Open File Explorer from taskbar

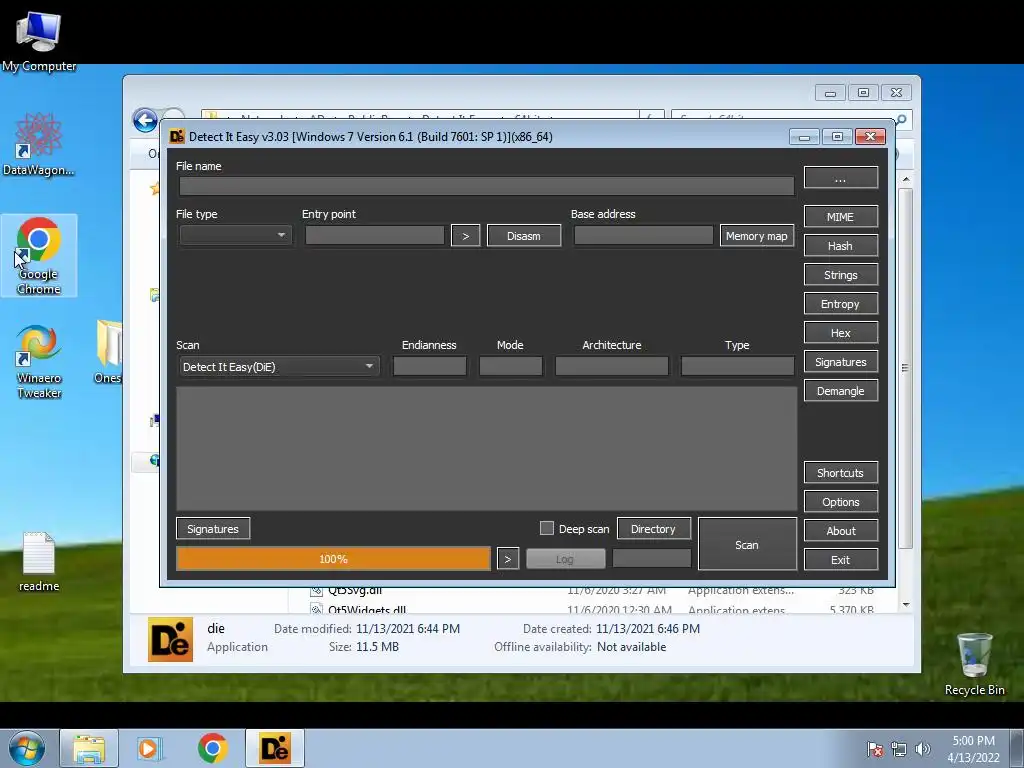tap(89, 748)
